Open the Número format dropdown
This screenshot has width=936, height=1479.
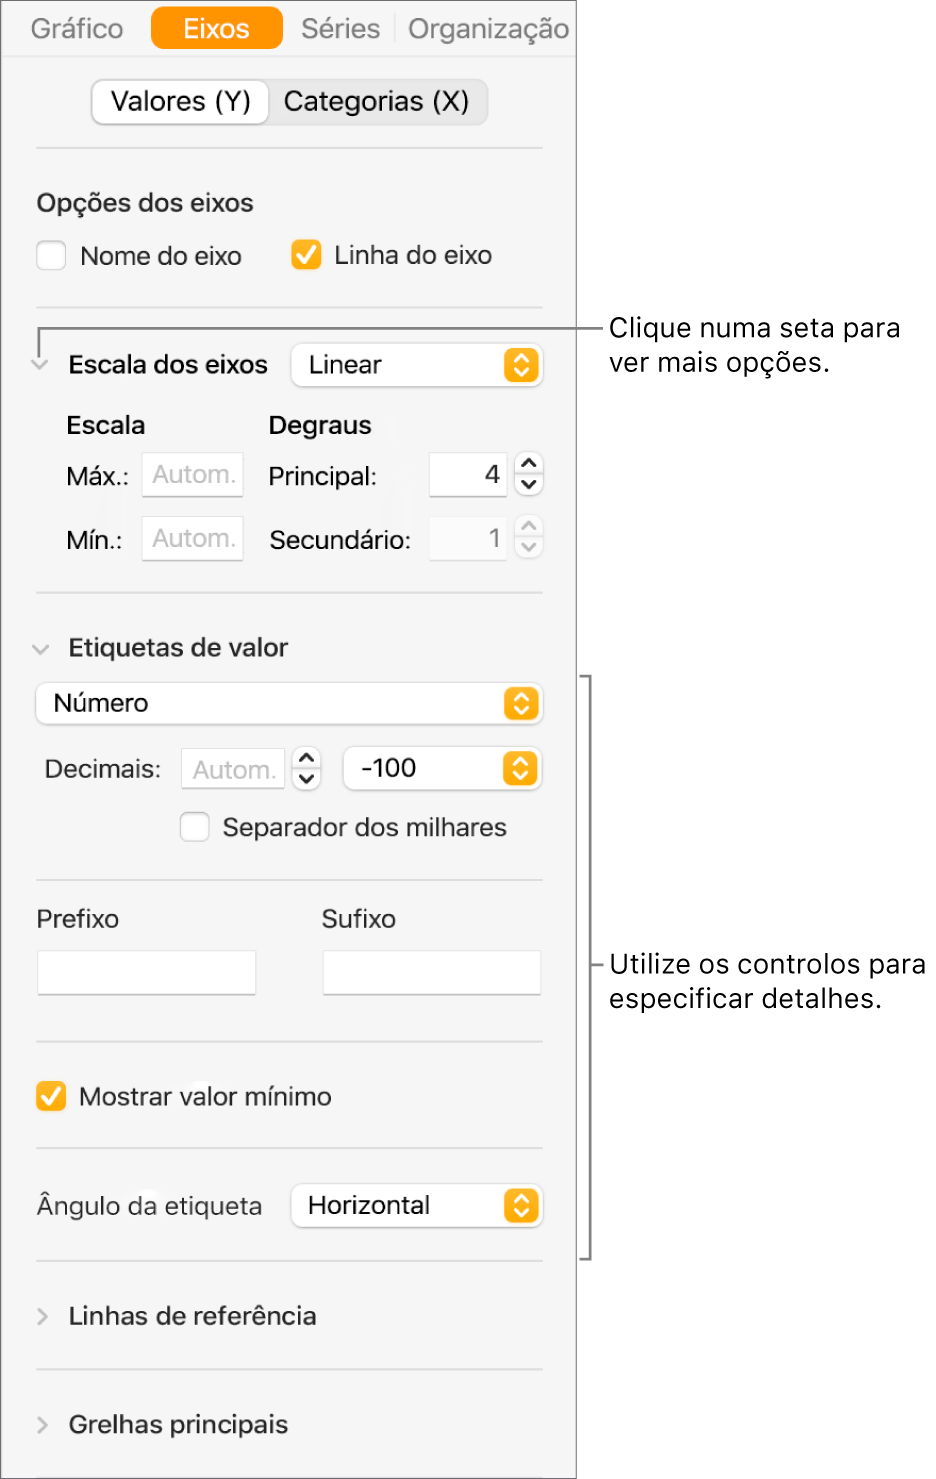pos(288,704)
